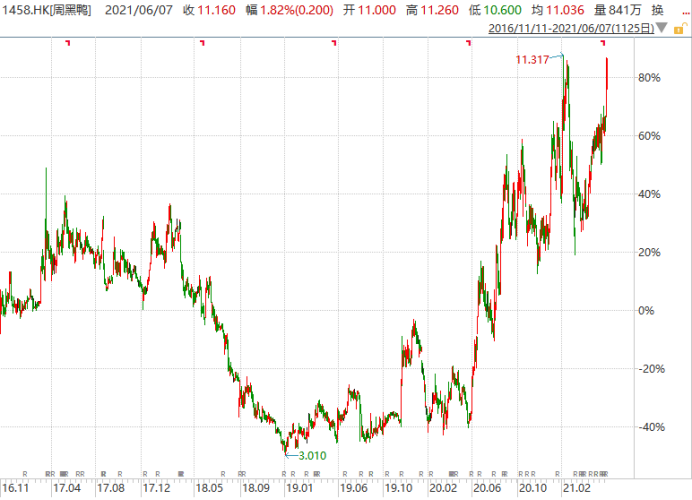Click the red corner marker nearest 19.06 gridline
Viewport: 692px width, 500px height.
click(x=334, y=43)
